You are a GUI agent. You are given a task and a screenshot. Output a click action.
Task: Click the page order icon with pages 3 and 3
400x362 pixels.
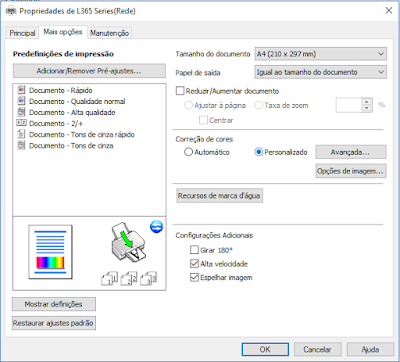click(149, 279)
